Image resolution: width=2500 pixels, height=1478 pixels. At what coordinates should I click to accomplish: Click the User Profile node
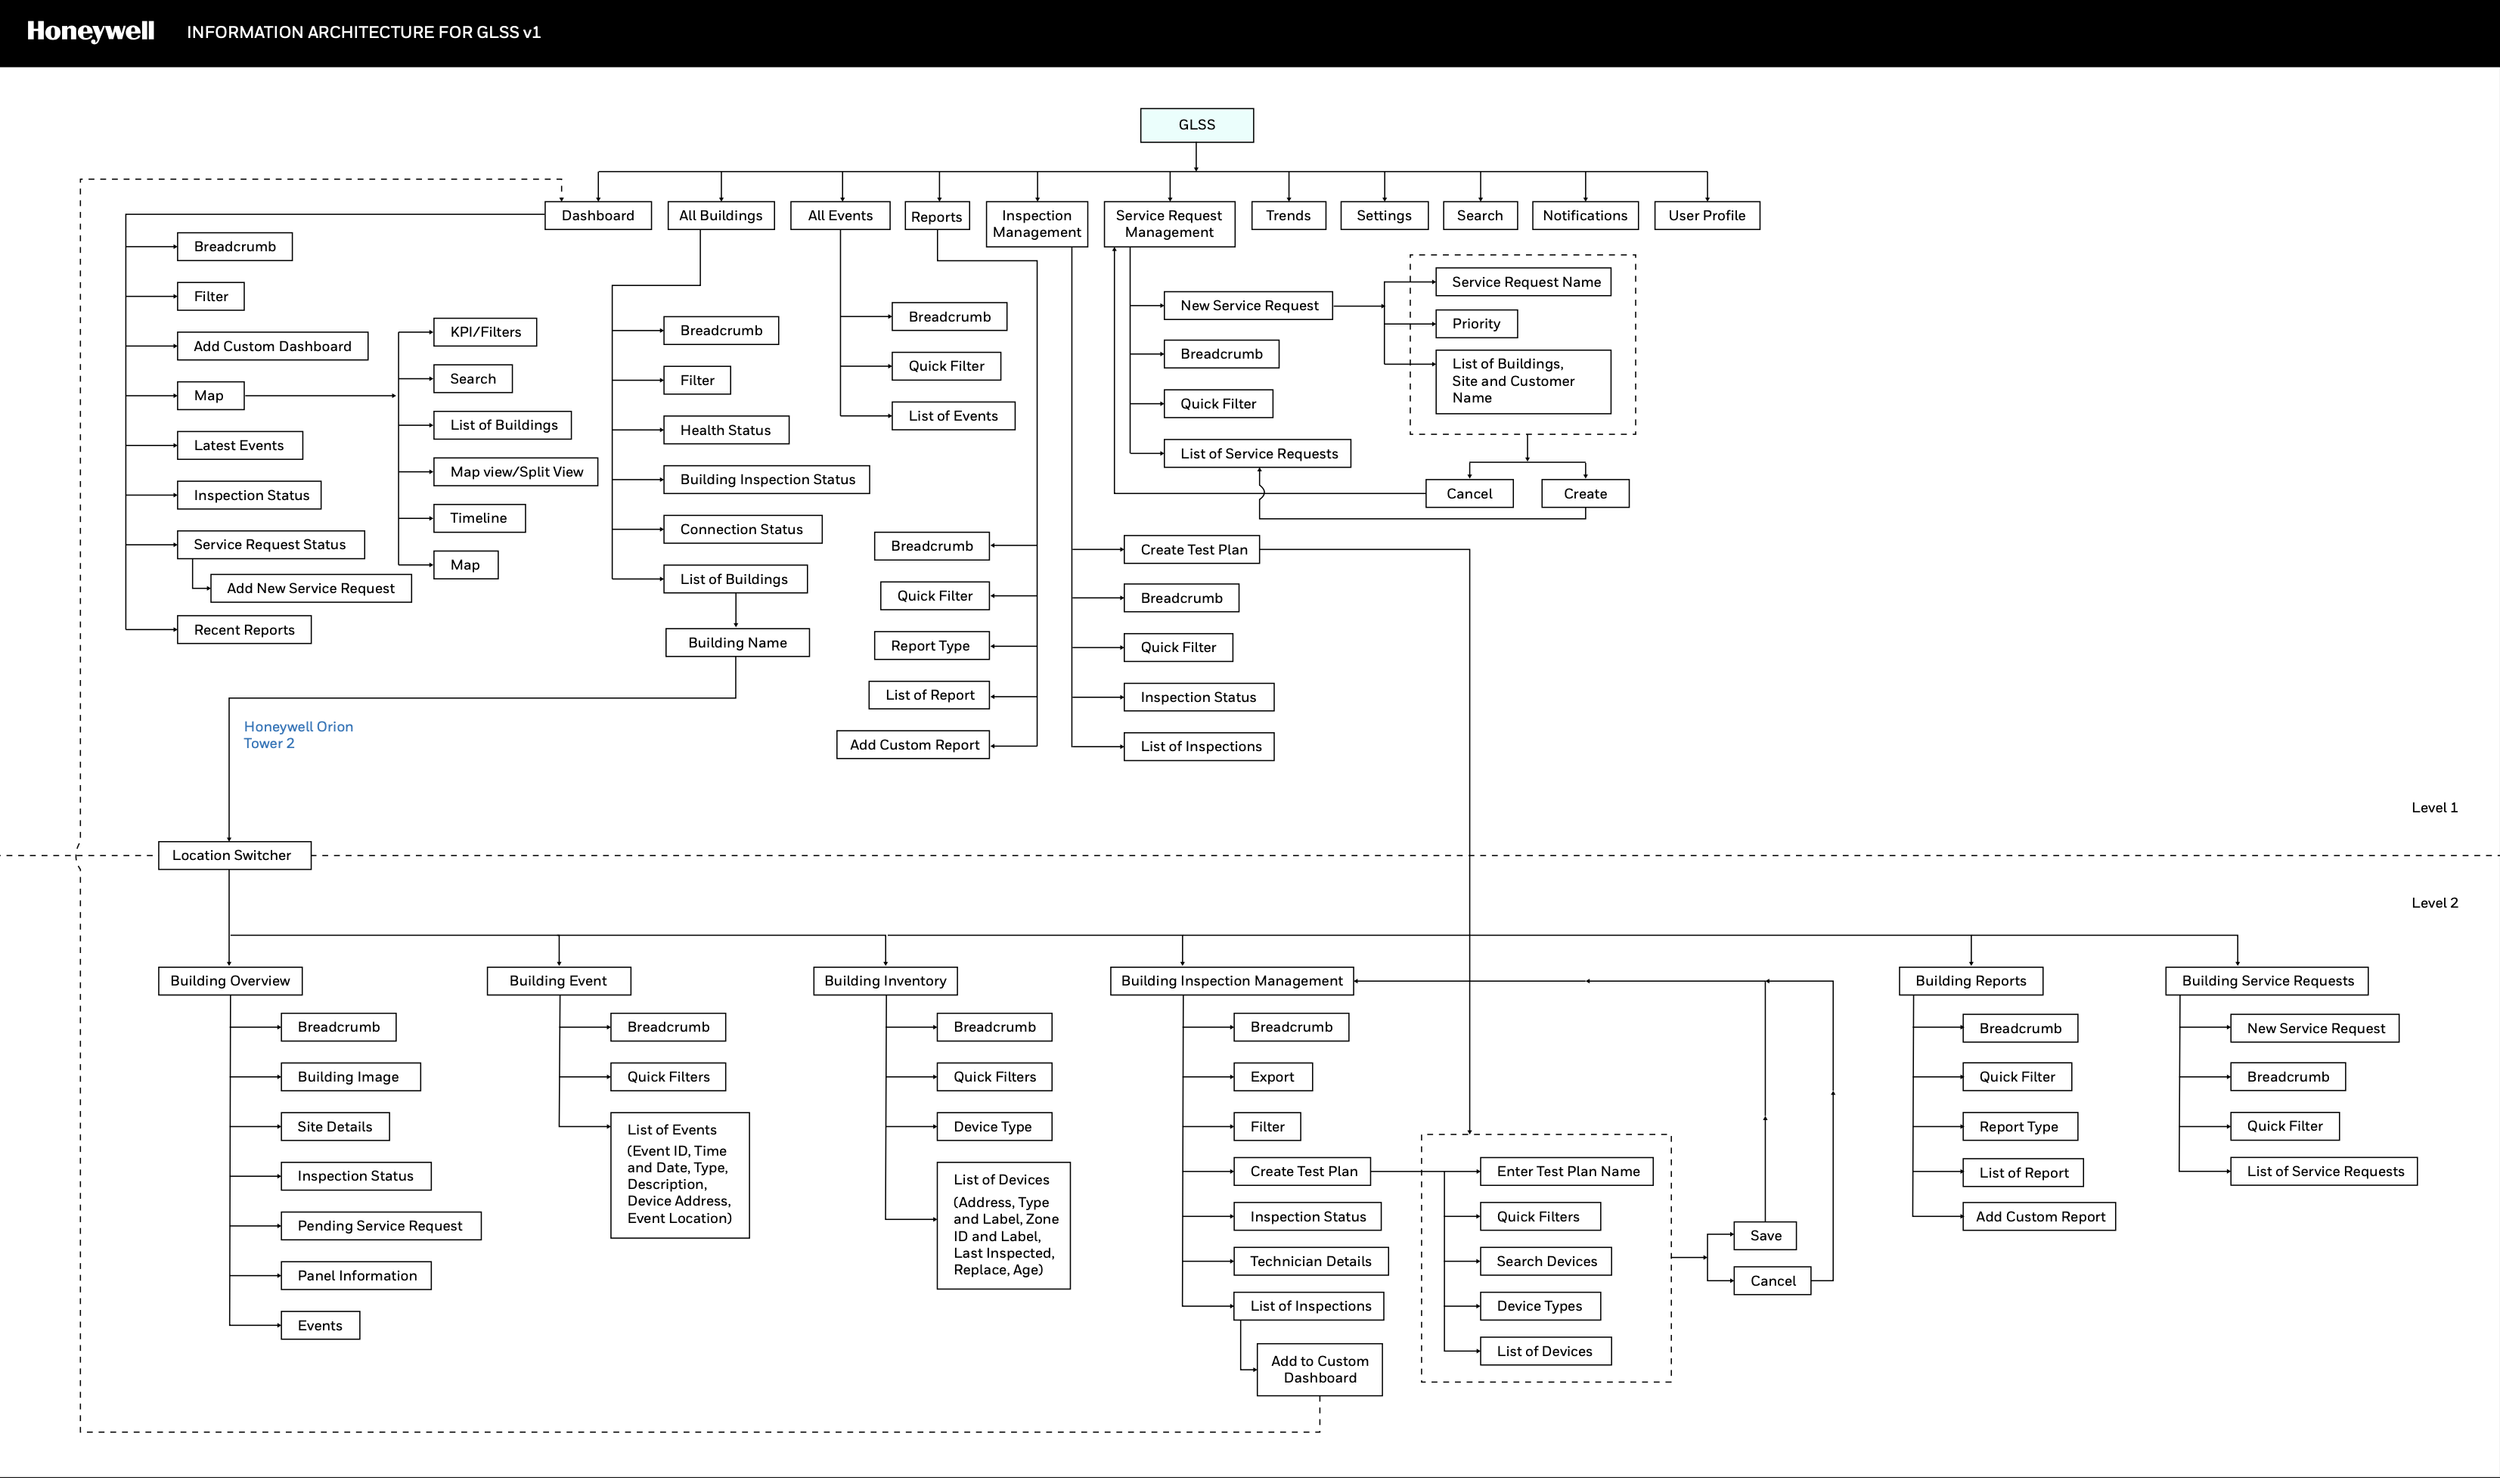(1706, 215)
